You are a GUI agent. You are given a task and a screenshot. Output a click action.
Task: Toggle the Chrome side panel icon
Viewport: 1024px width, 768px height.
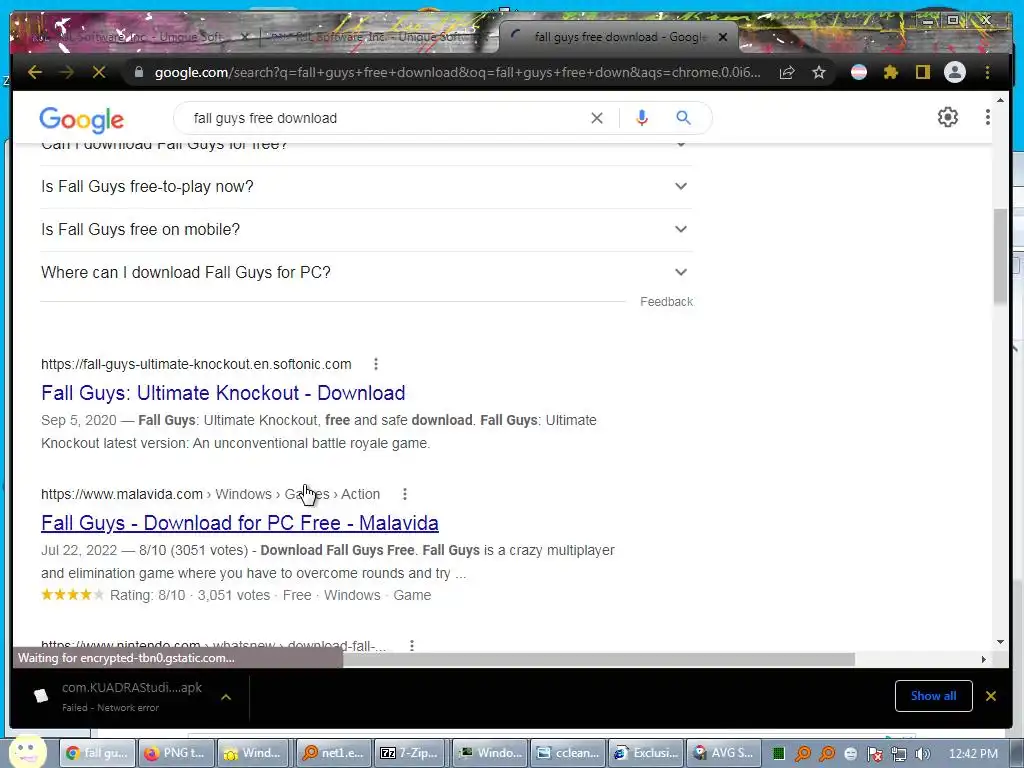[x=922, y=72]
